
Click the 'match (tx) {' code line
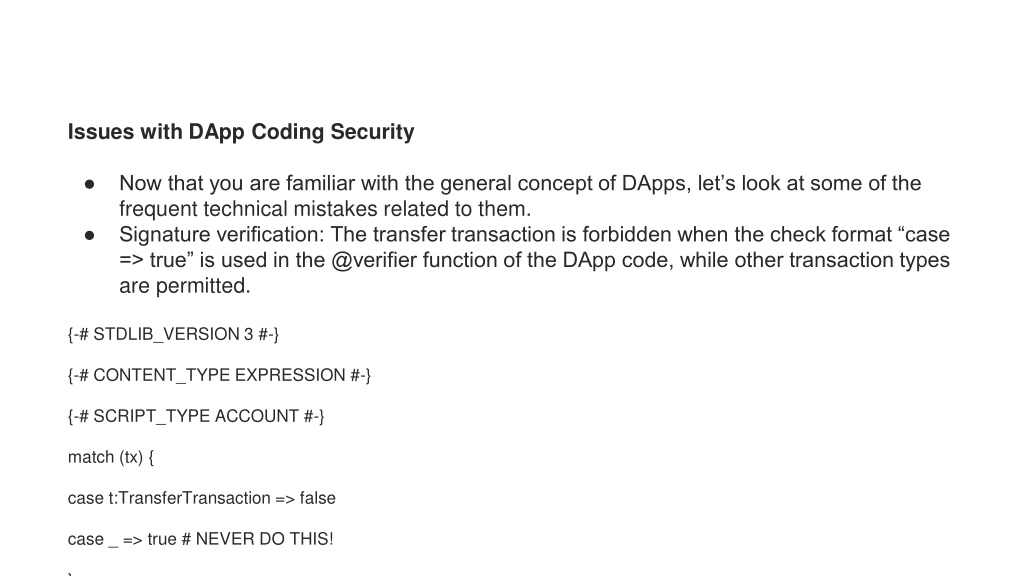click(111, 457)
